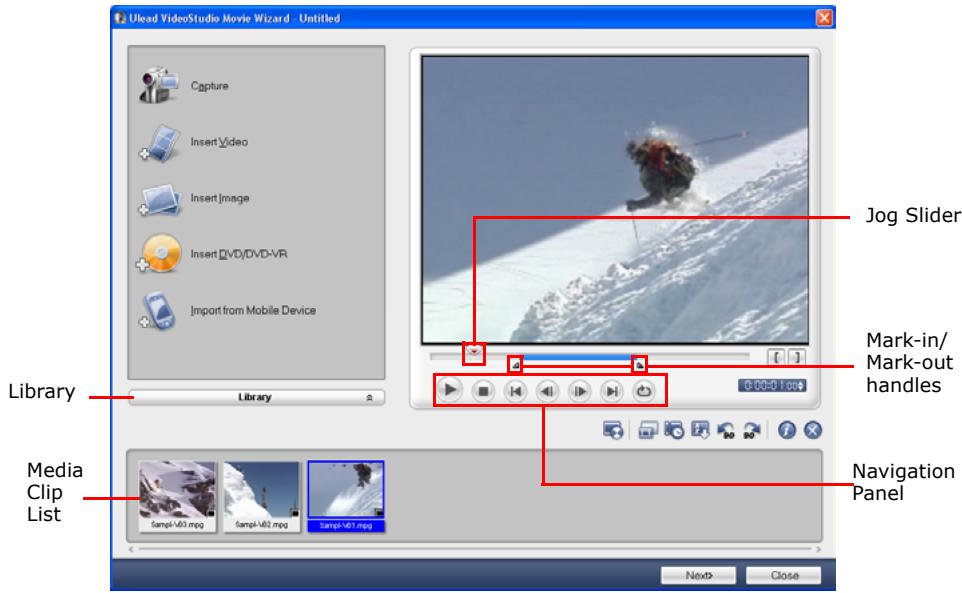
Task: Click the Import from Mobile Device label
Action: click(x=253, y=310)
